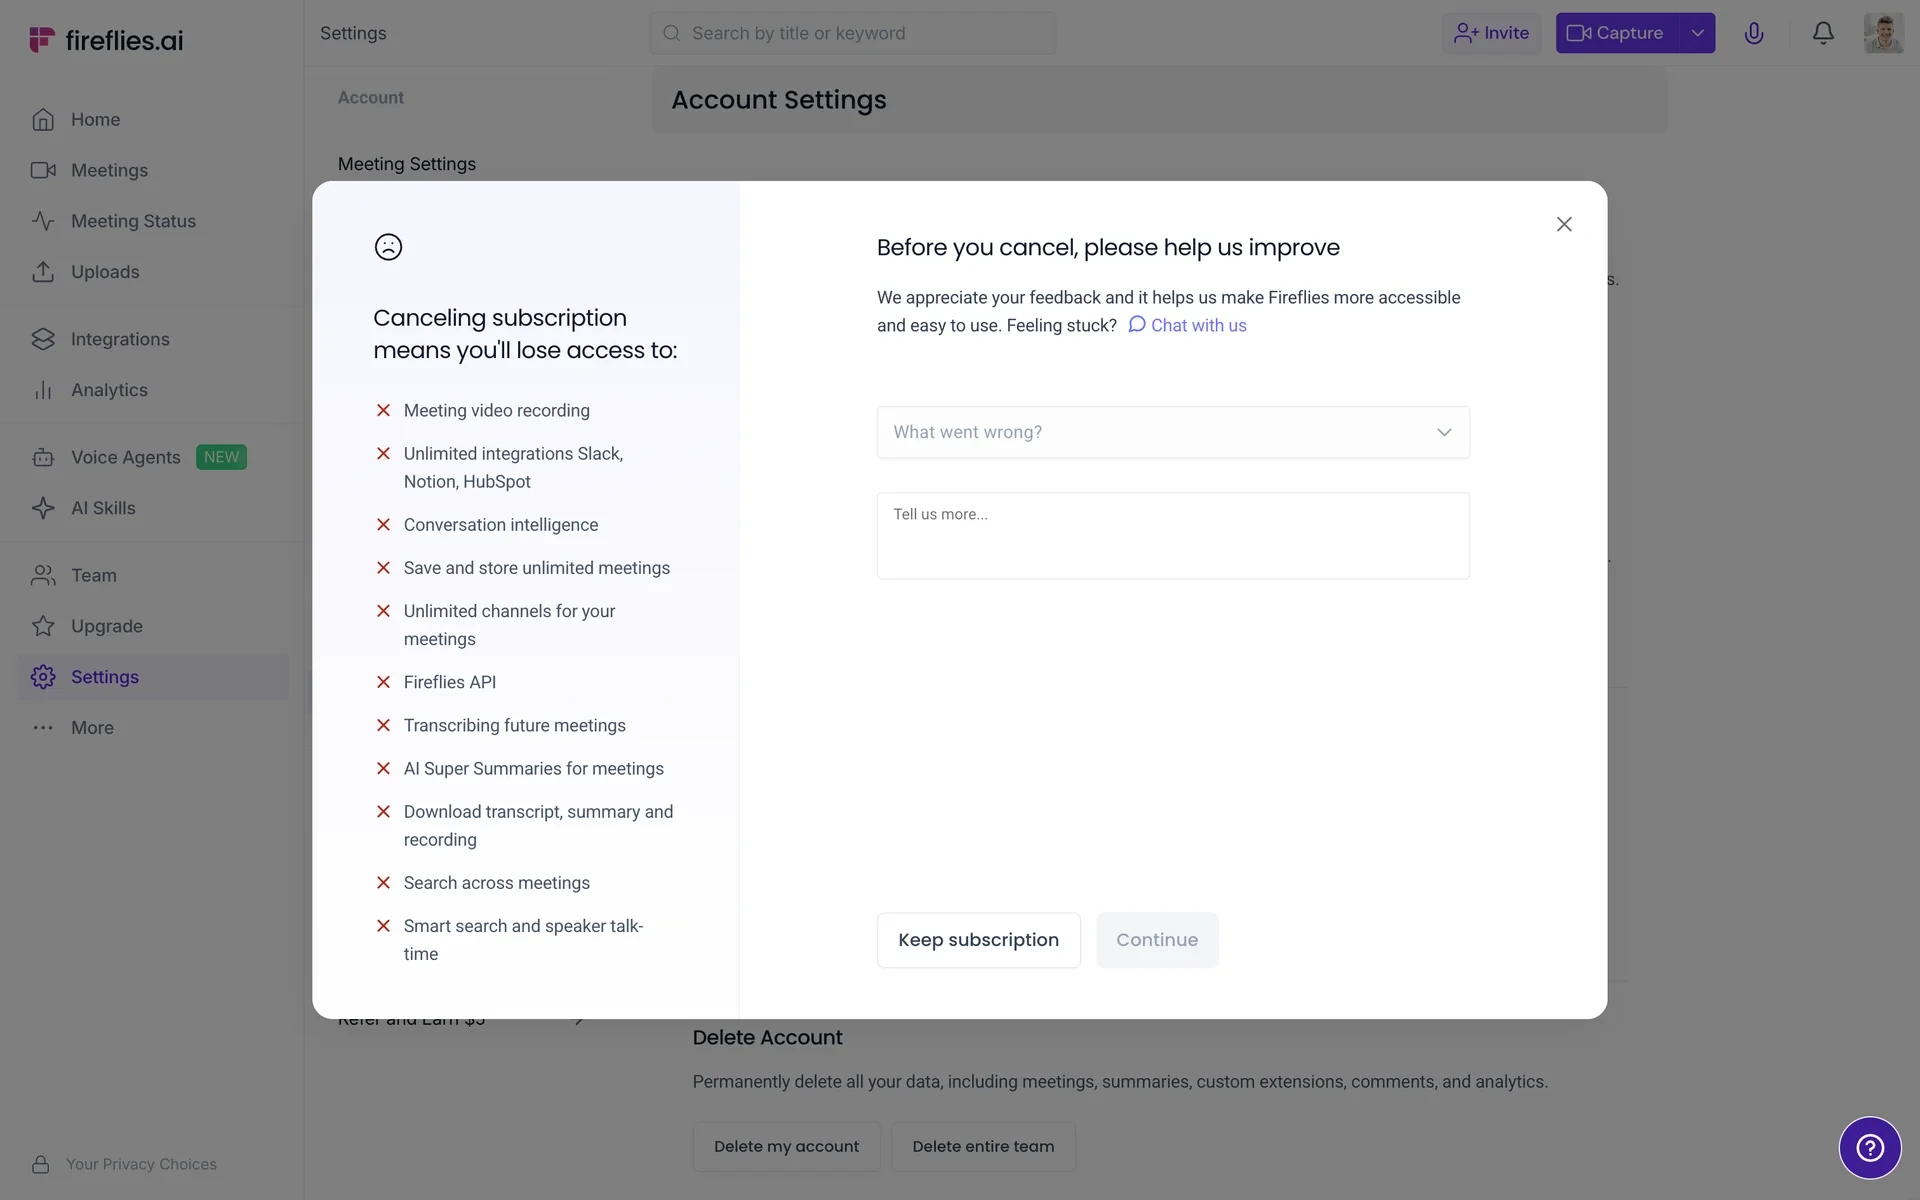
Task: Click the NEW badge beside Voice Agents
Action: click(221, 457)
